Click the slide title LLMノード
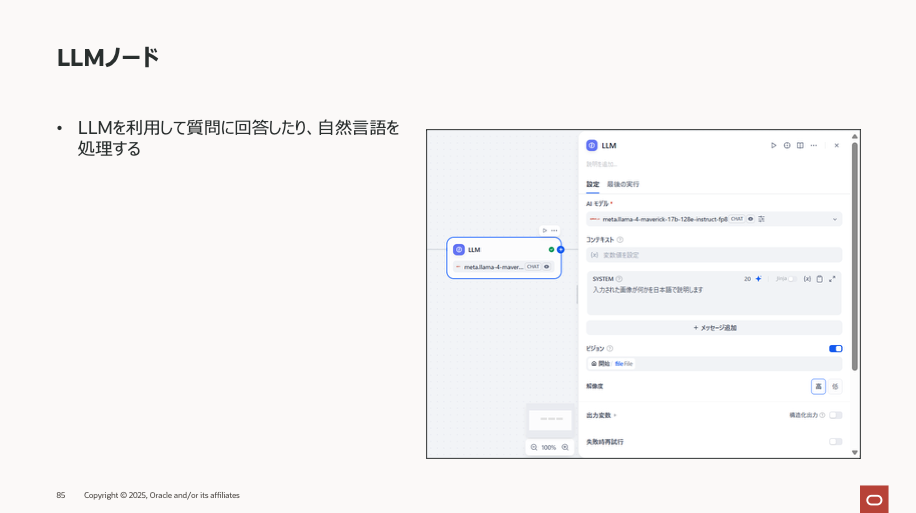 coord(108,58)
